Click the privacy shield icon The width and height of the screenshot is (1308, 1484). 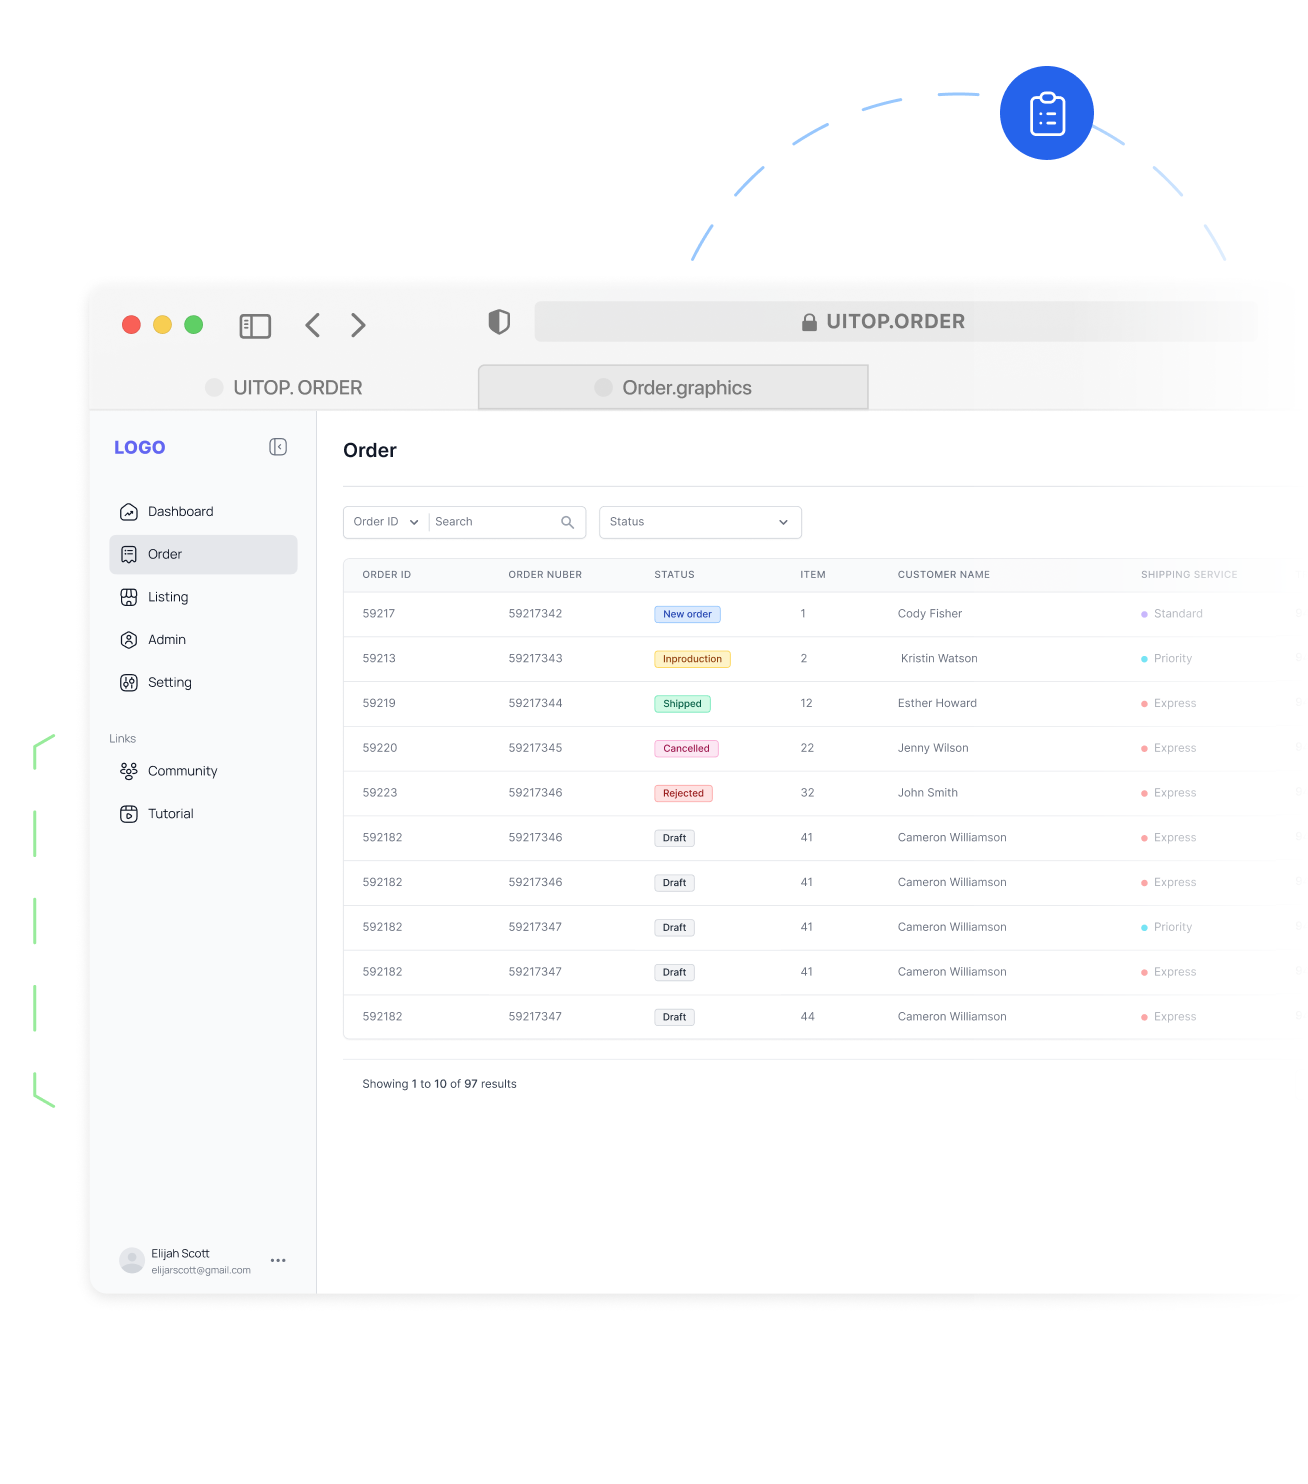pyautogui.click(x=499, y=322)
